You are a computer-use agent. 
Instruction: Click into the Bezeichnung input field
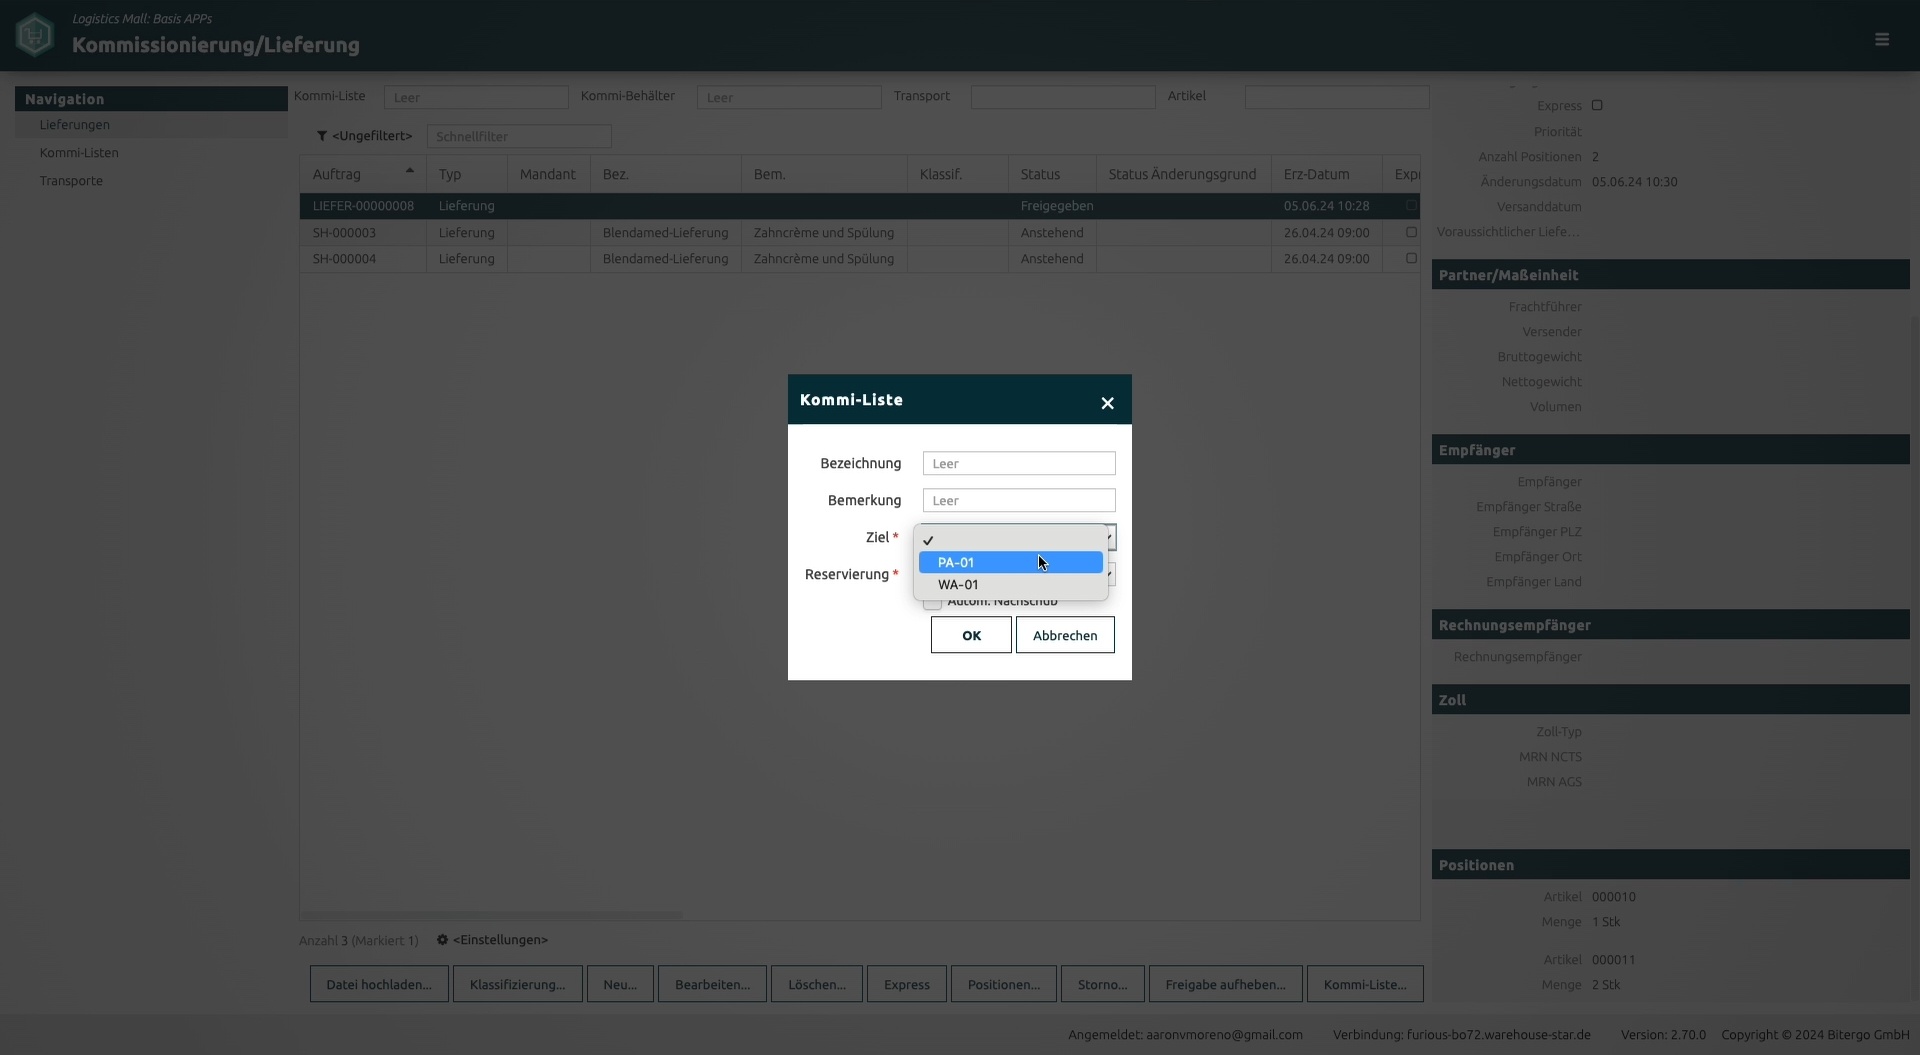(1019, 463)
